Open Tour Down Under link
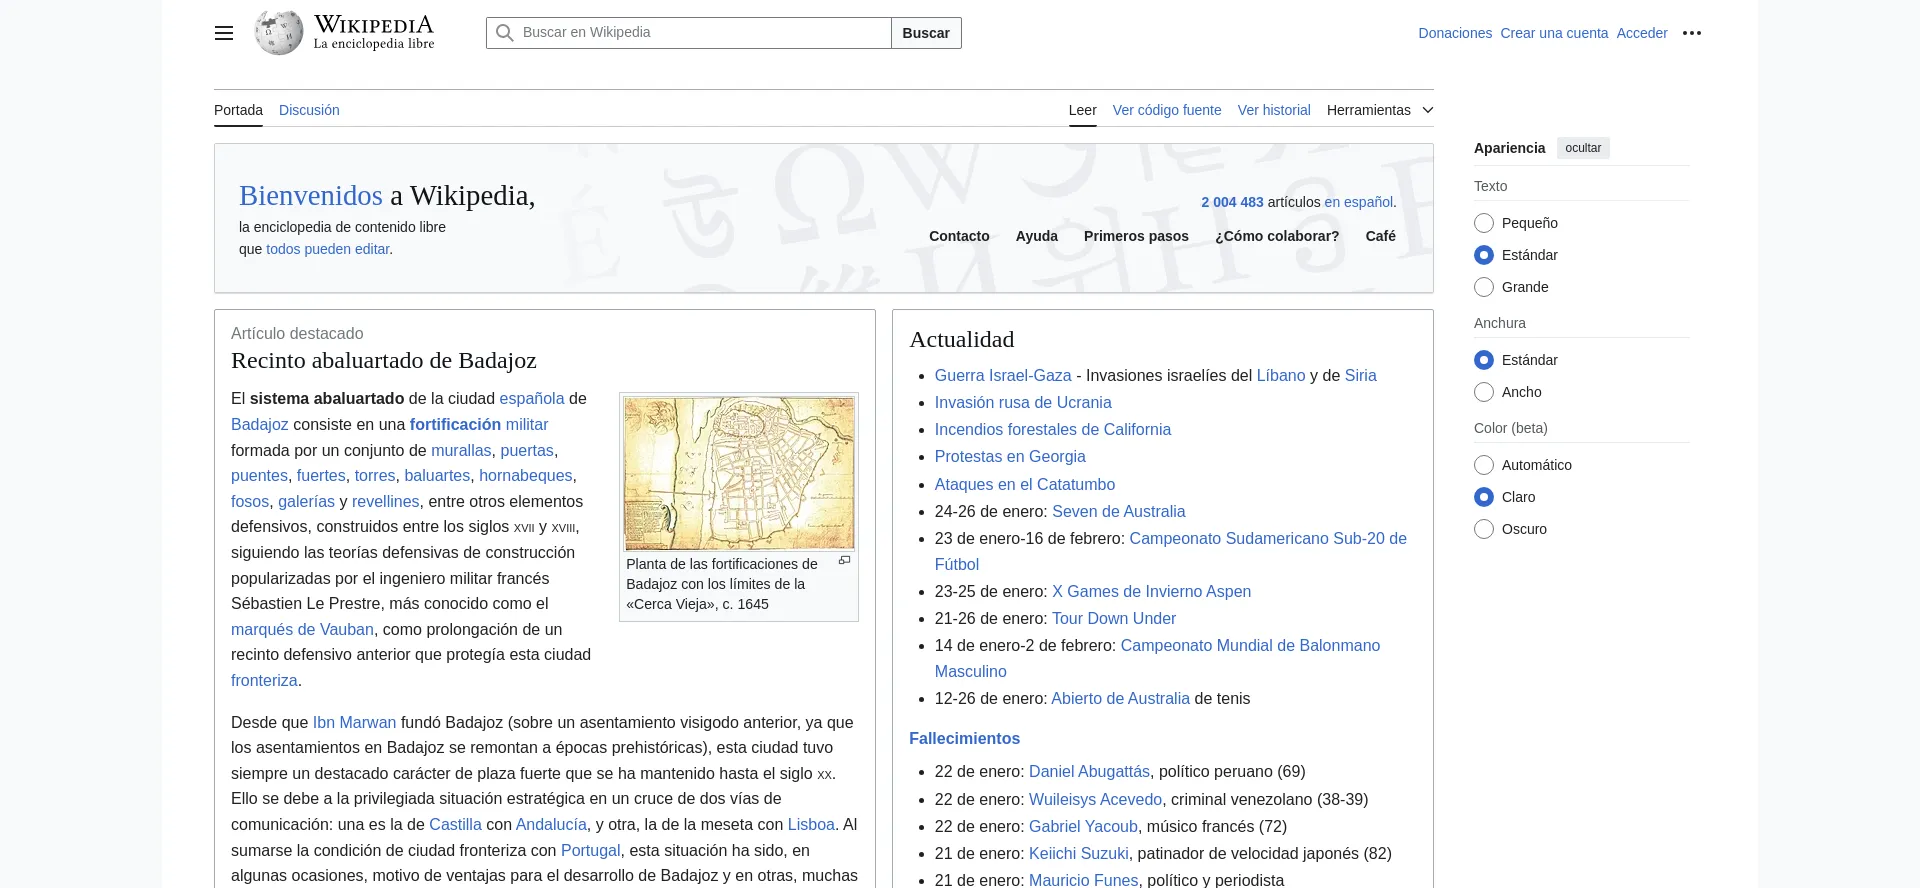 (1114, 619)
